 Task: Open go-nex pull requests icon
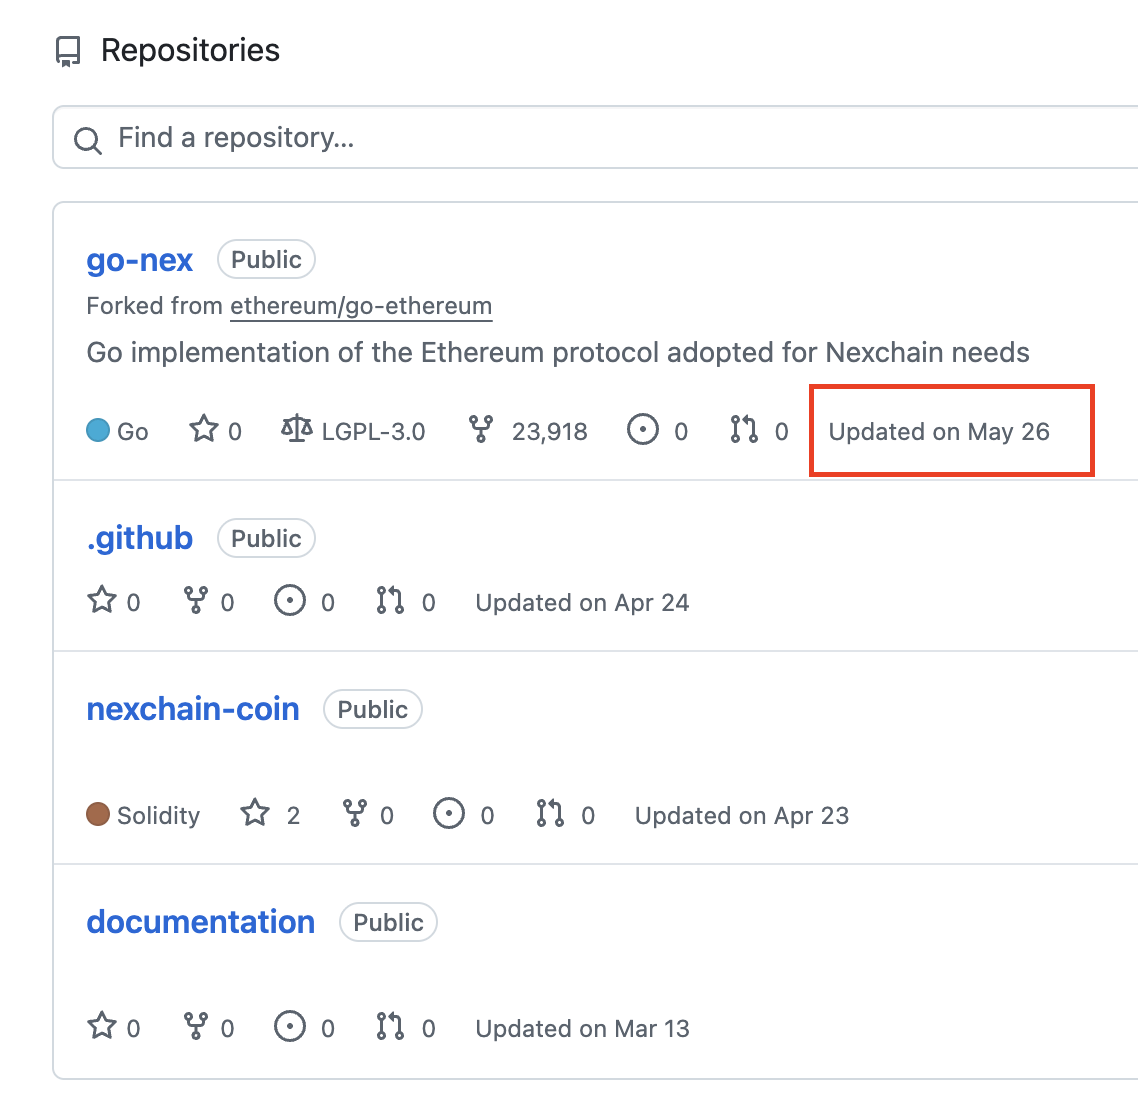(744, 430)
